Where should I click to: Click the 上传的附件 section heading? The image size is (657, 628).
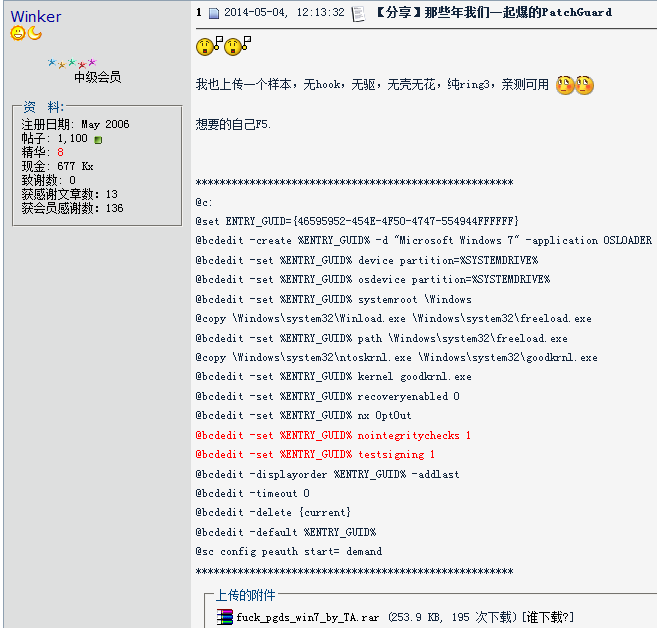pos(246,595)
